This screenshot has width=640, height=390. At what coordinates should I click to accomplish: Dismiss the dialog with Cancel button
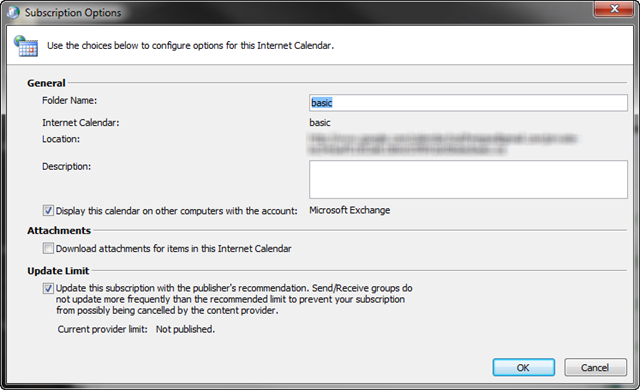(595, 368)
